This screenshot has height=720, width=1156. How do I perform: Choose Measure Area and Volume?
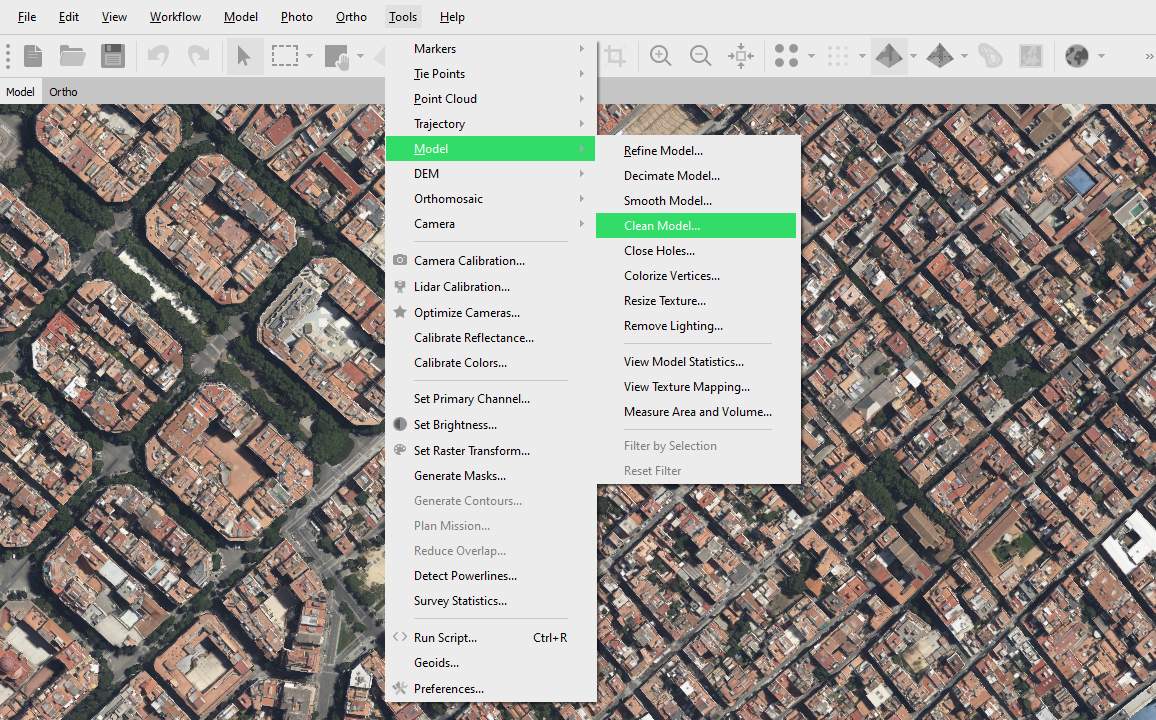pyautogui.click(x=697, y=412)
